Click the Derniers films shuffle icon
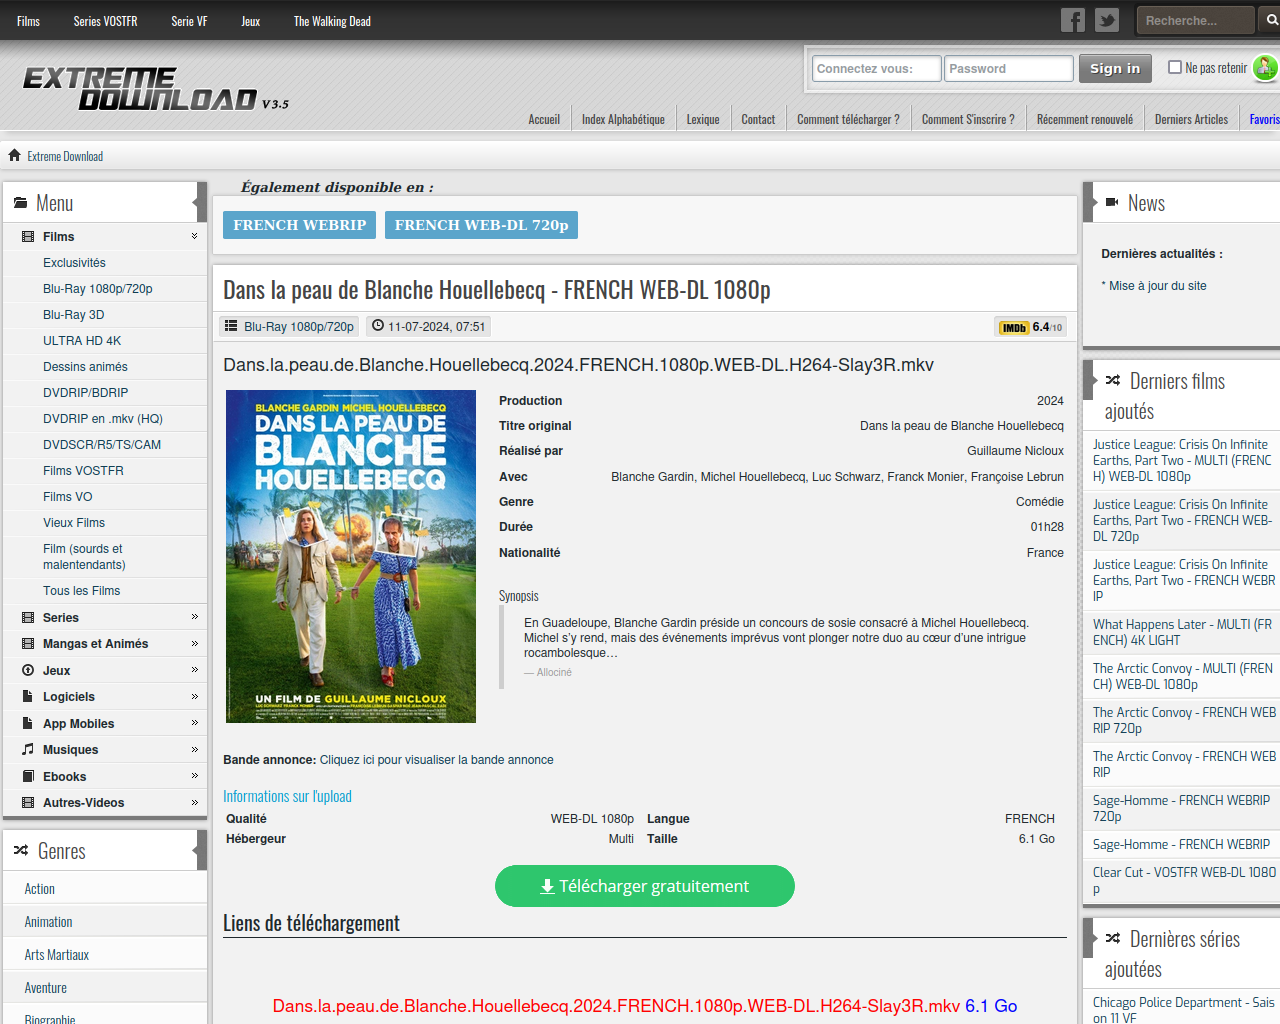 [x=1113, y=380]
